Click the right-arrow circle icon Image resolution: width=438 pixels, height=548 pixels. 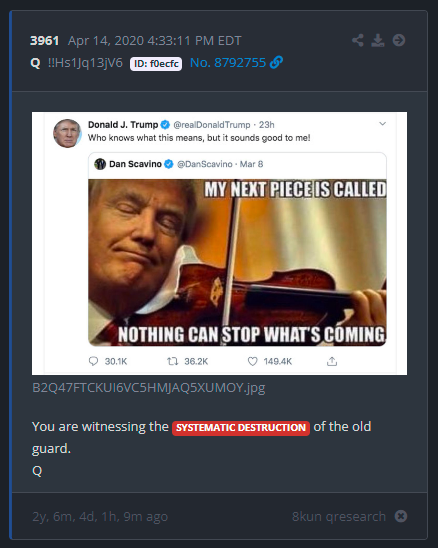(399, 40)
